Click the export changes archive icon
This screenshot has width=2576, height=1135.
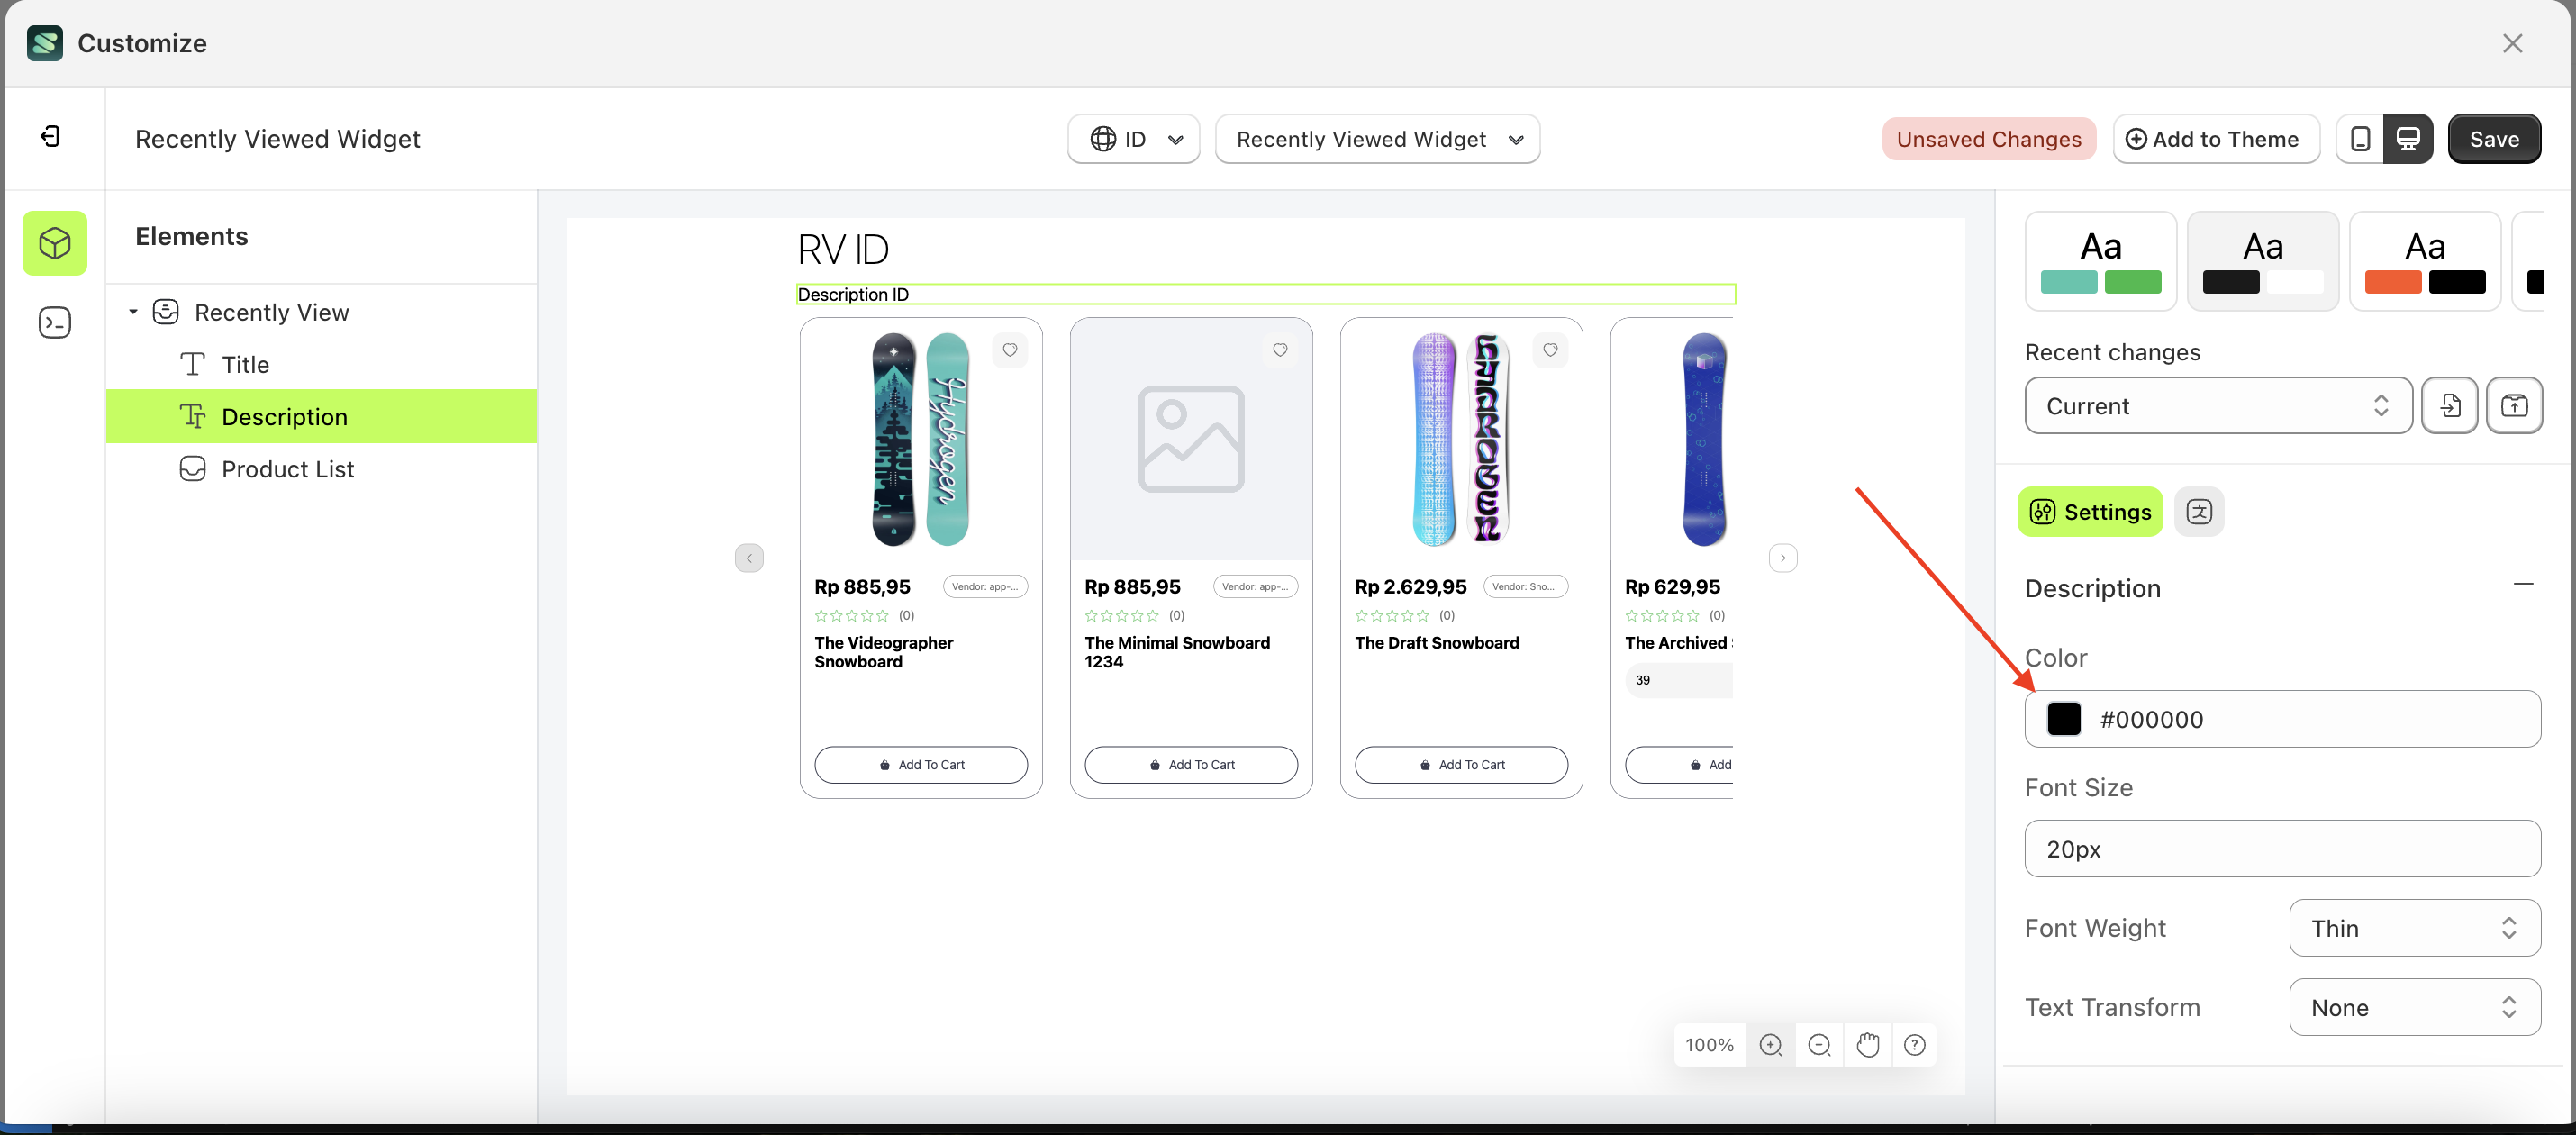(2516, 405)
